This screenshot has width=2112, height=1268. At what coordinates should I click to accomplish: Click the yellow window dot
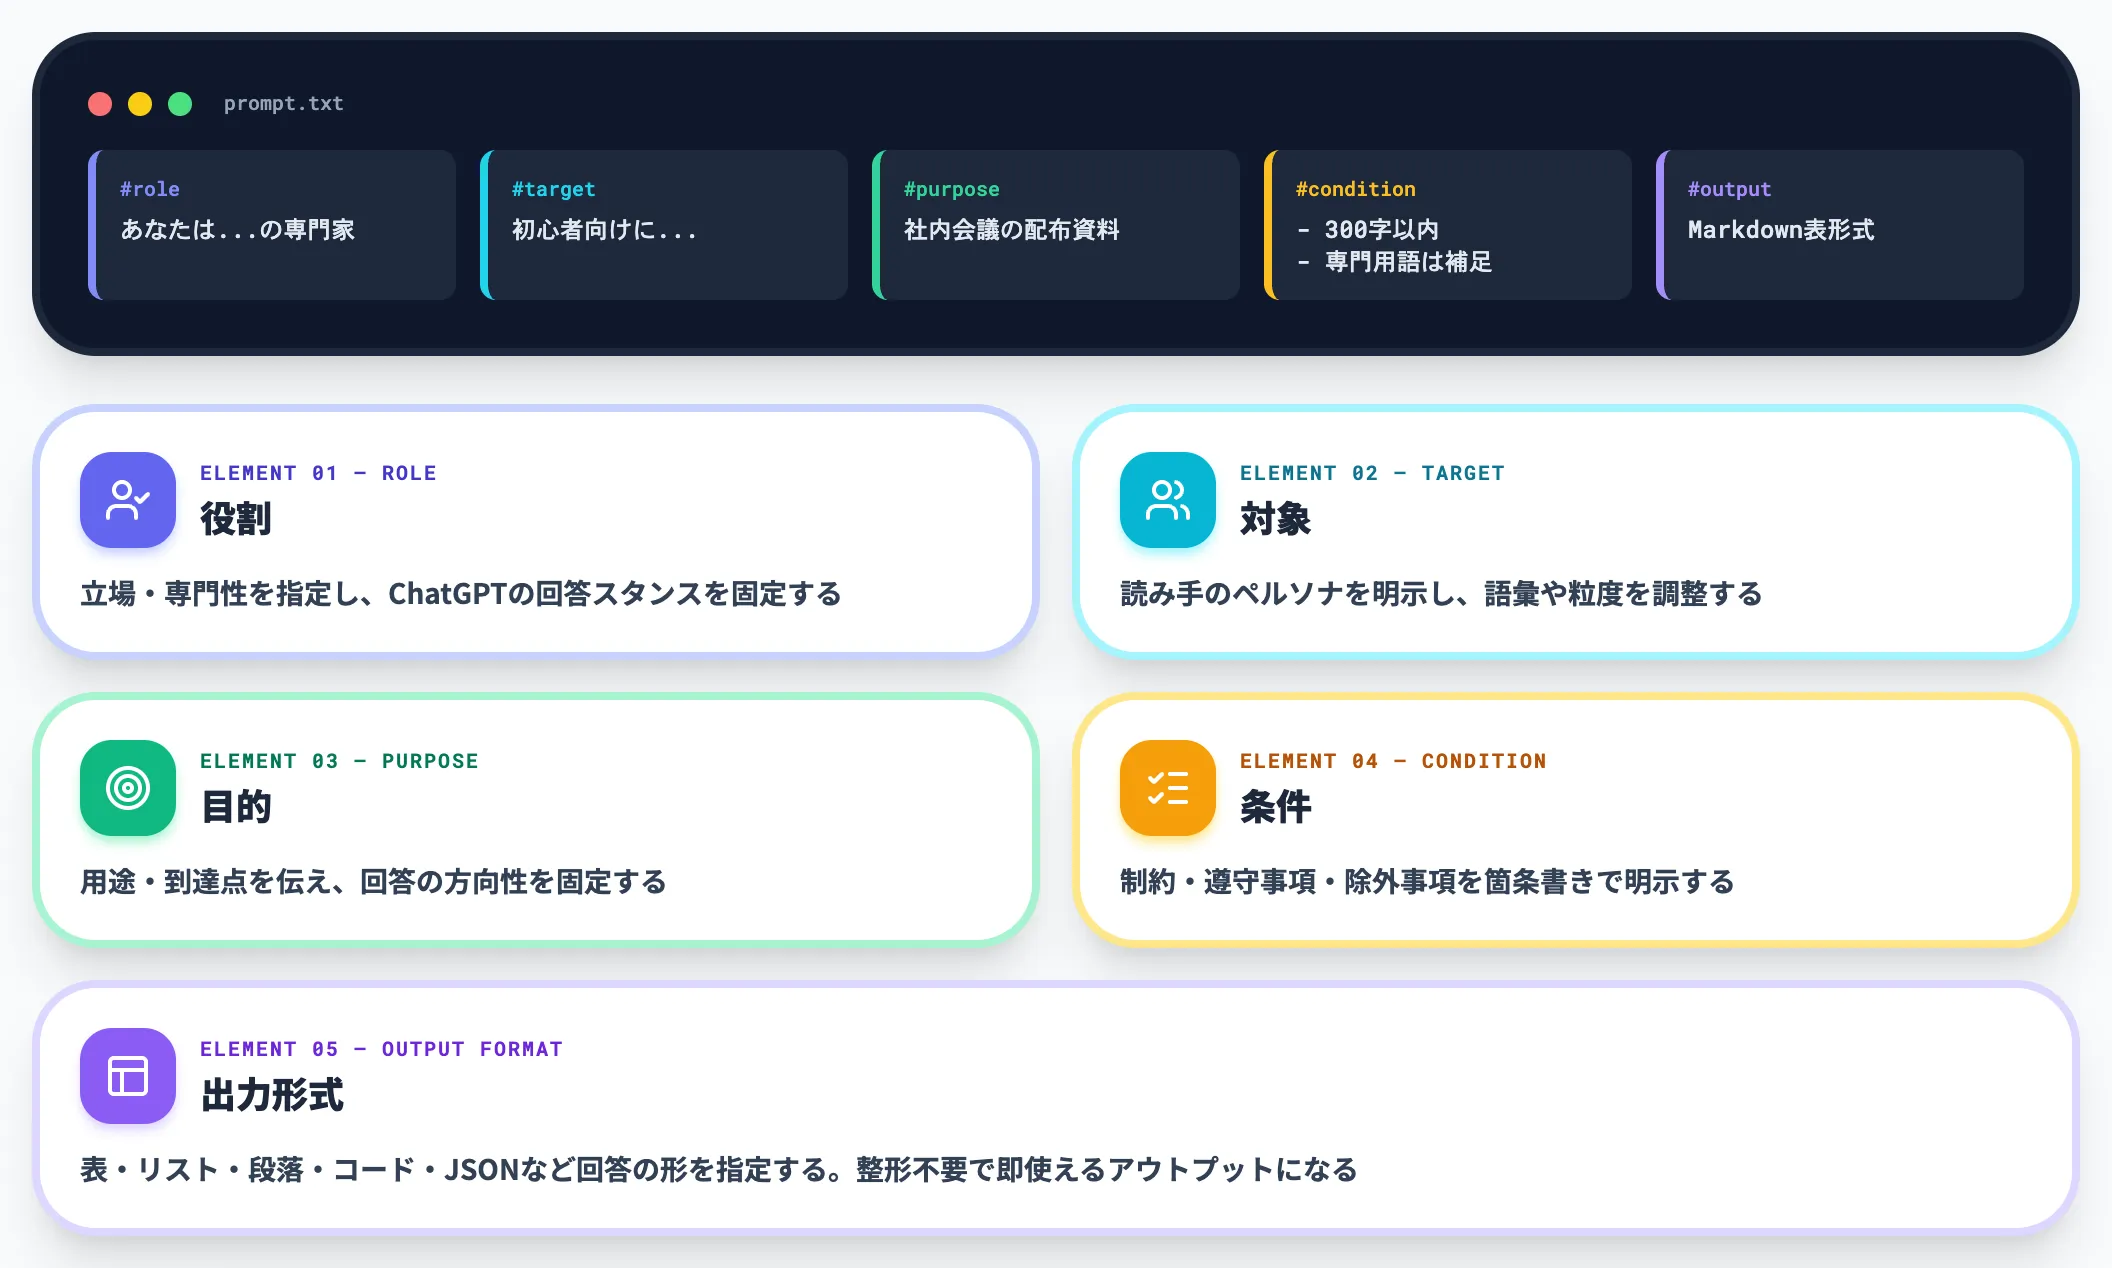tap(140, 104)
